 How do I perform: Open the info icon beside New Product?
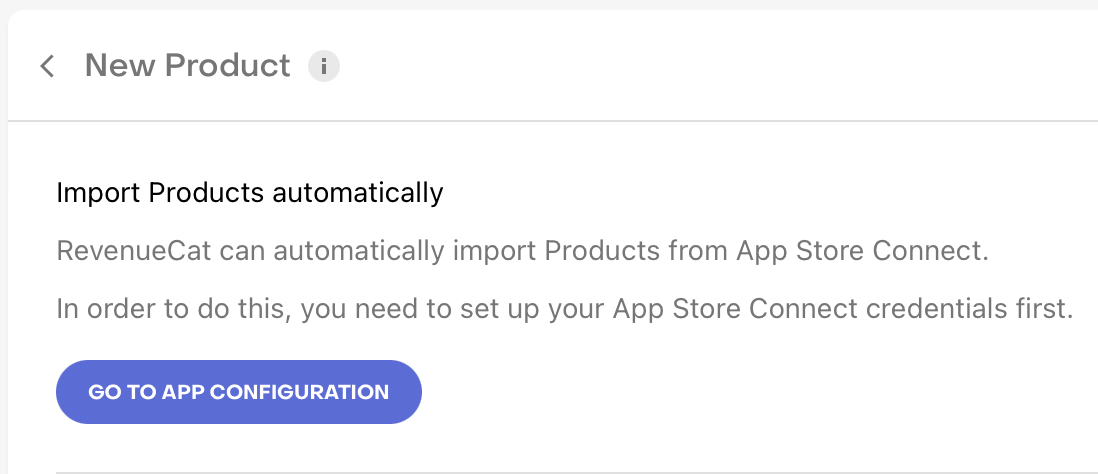tap(323, 67)
